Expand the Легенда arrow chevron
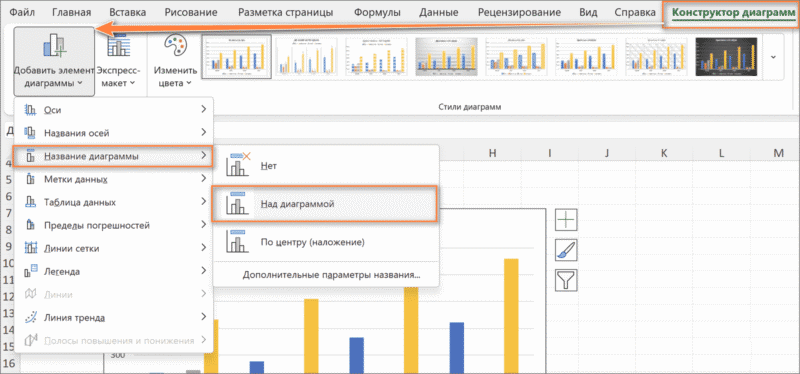Screen dimensions: 800x374 pos(204,270)
